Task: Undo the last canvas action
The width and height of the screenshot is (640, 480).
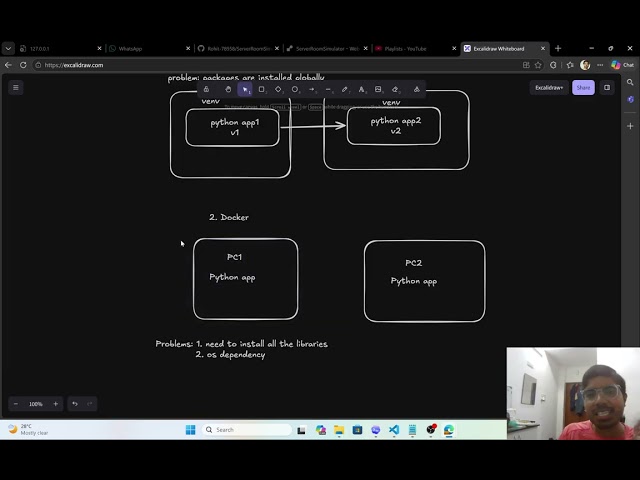Action: pos(75,404)
